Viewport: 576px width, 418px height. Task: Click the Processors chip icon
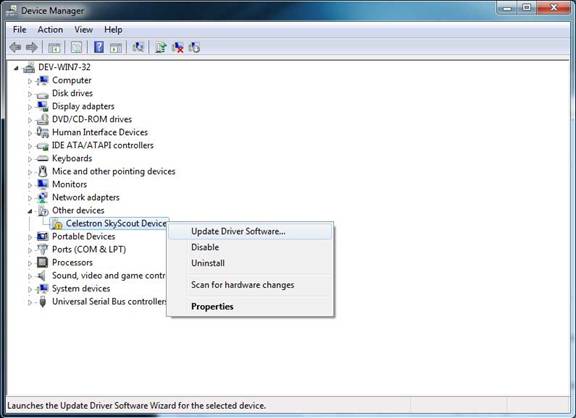coord(43,262)
